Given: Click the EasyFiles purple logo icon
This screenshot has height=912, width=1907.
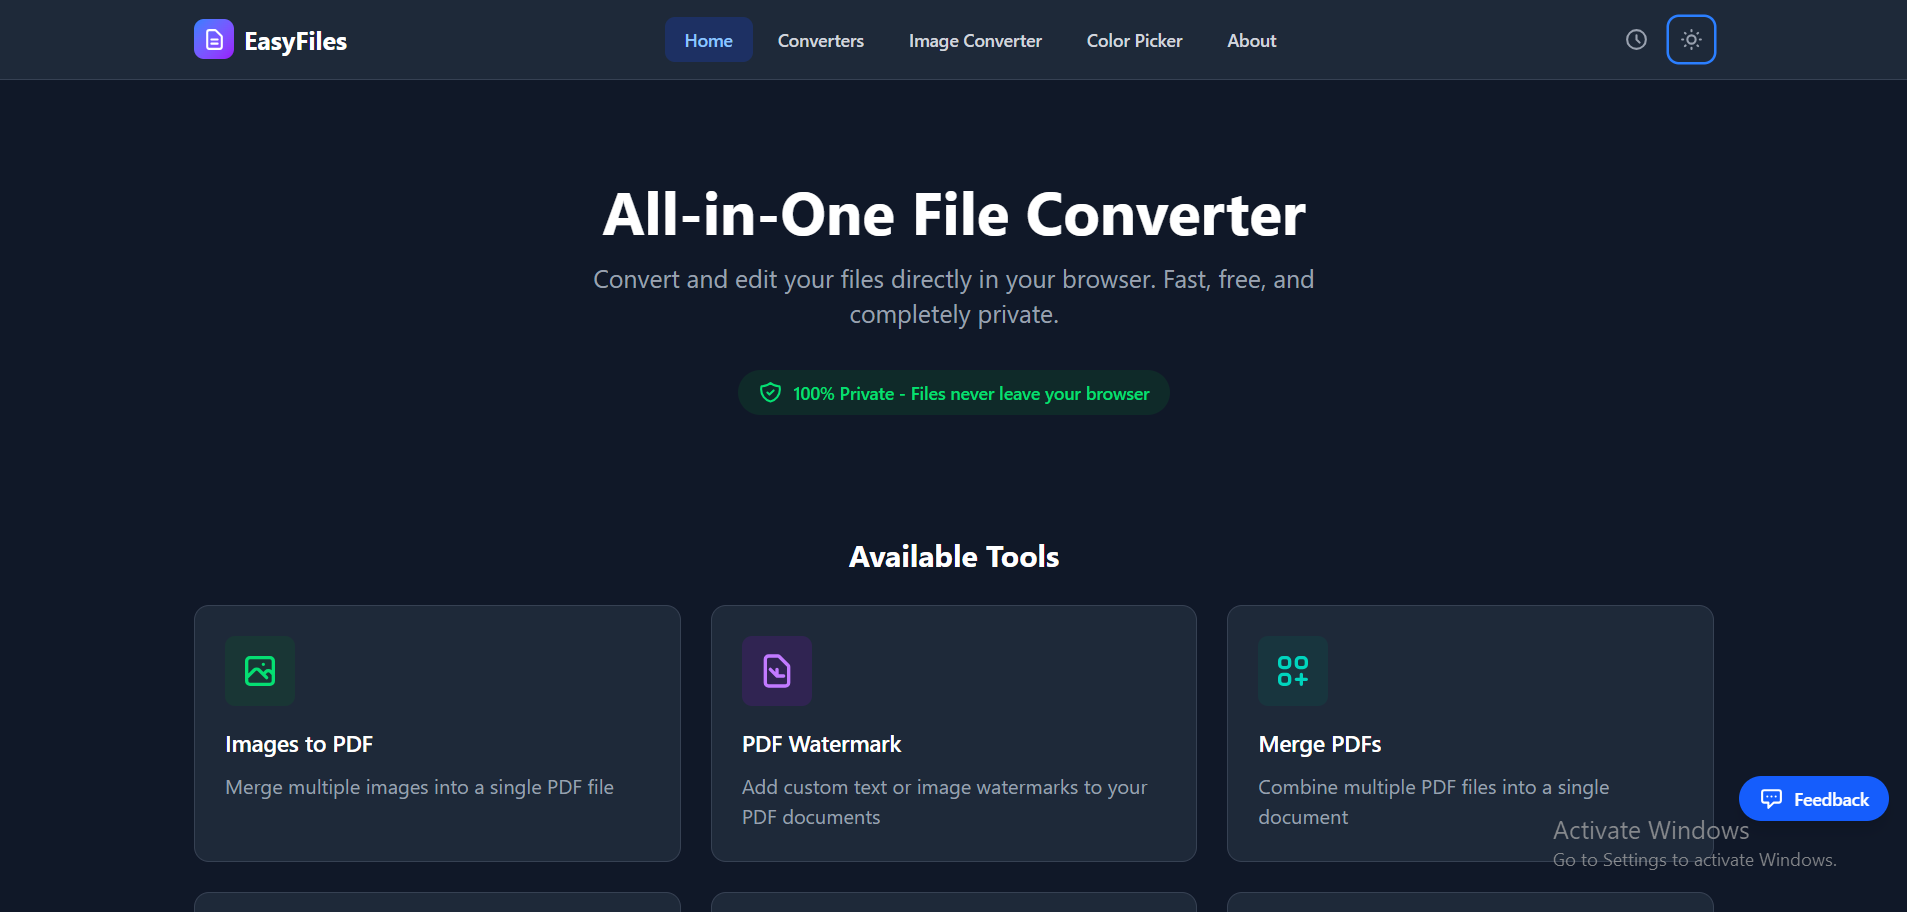Looking at the screenshot, I should 213,39.
